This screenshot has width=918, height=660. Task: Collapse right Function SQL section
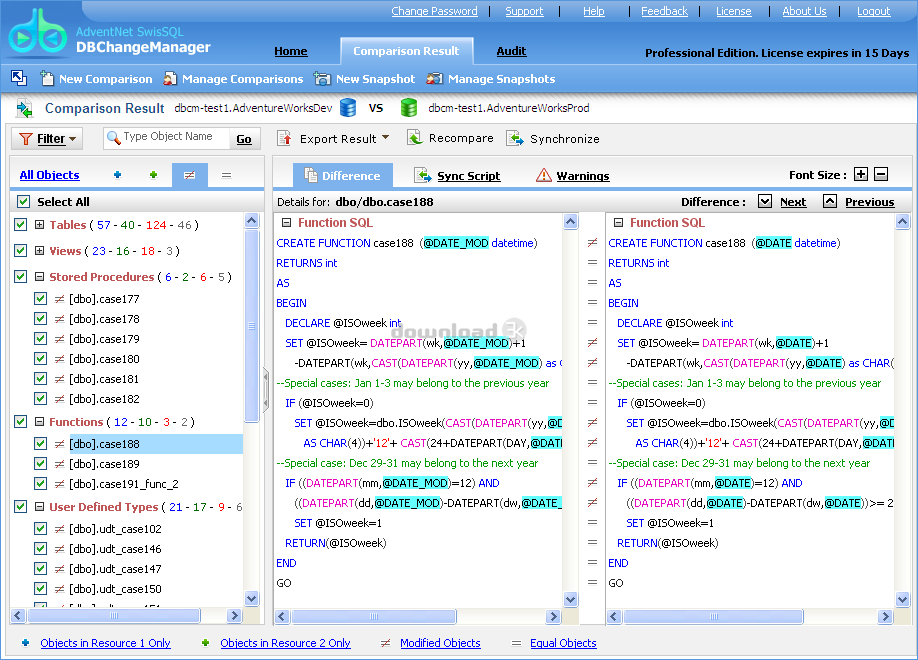[618, 223]
